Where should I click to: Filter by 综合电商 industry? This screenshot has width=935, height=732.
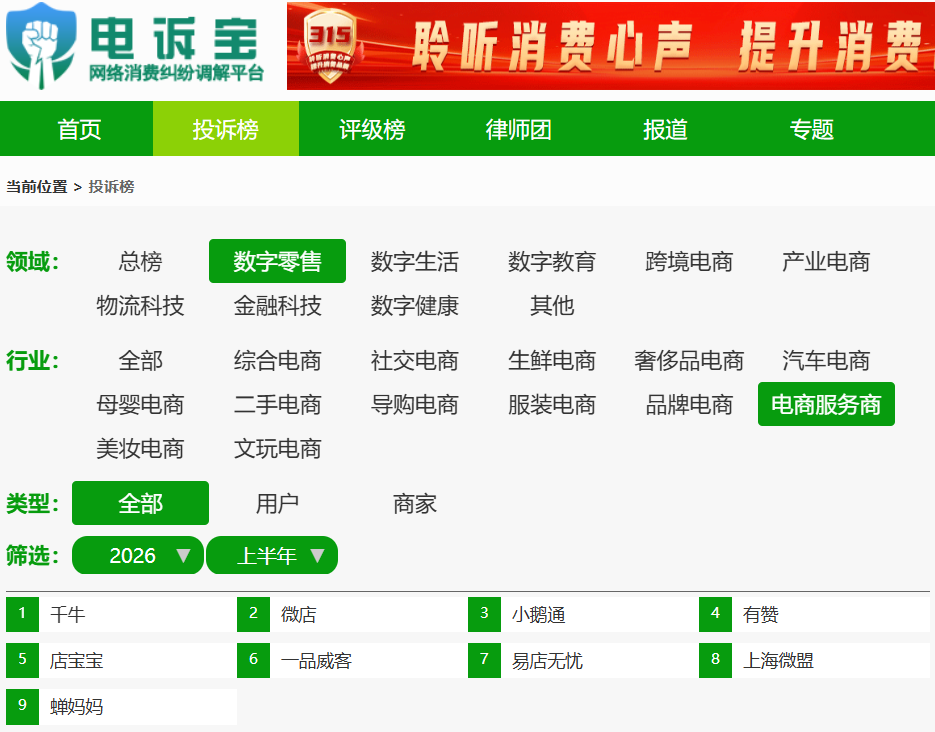(277, 360)
